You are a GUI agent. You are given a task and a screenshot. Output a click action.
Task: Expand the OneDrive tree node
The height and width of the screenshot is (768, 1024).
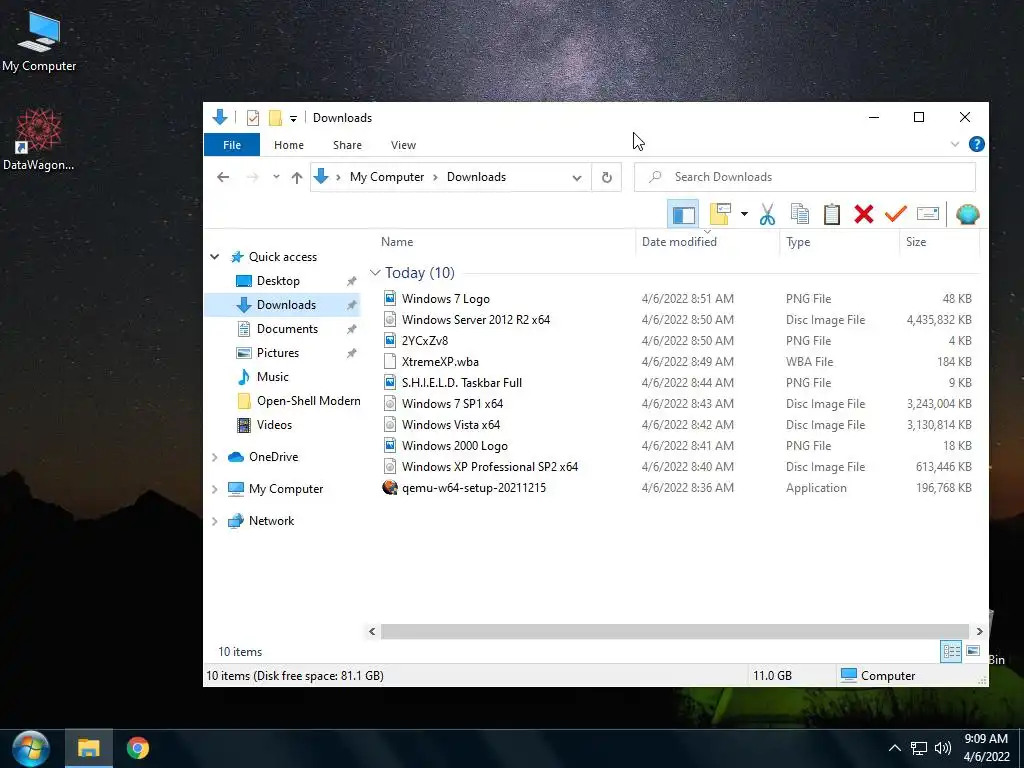[x=214, y=457]
